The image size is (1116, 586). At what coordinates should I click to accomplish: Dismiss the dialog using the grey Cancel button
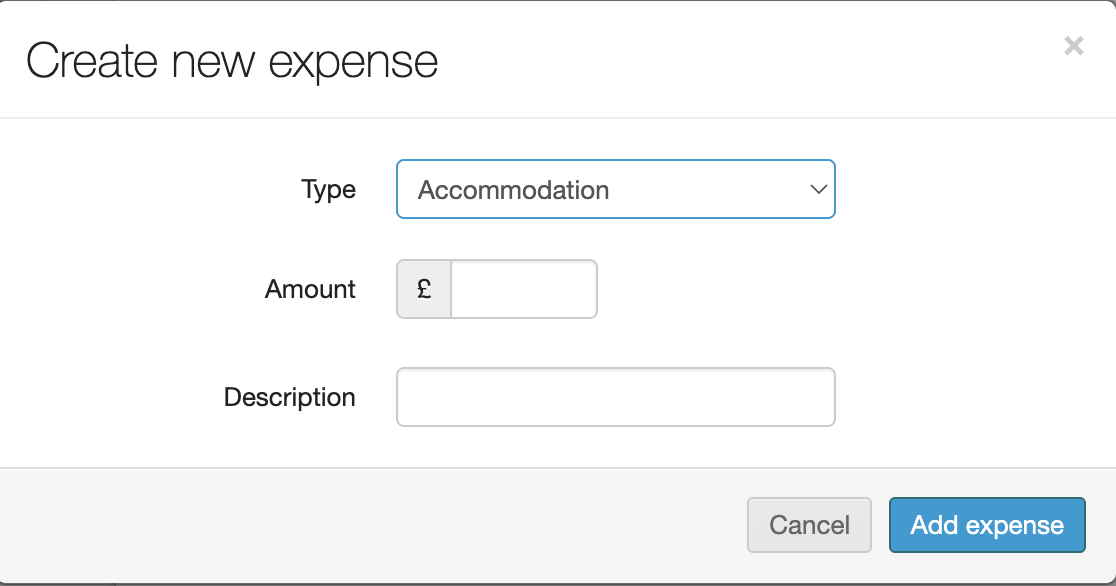(809, 525)
